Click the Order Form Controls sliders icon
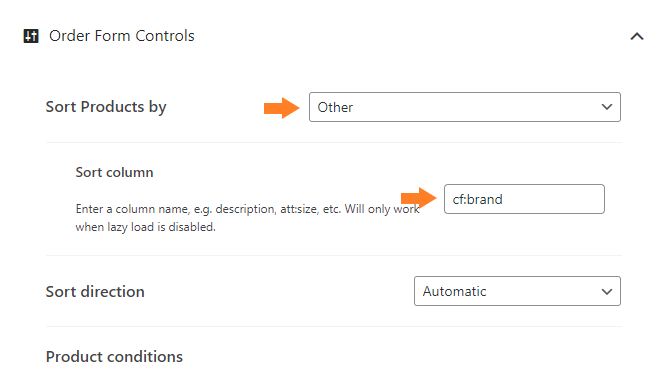The image size is (667, 373). 31,36
